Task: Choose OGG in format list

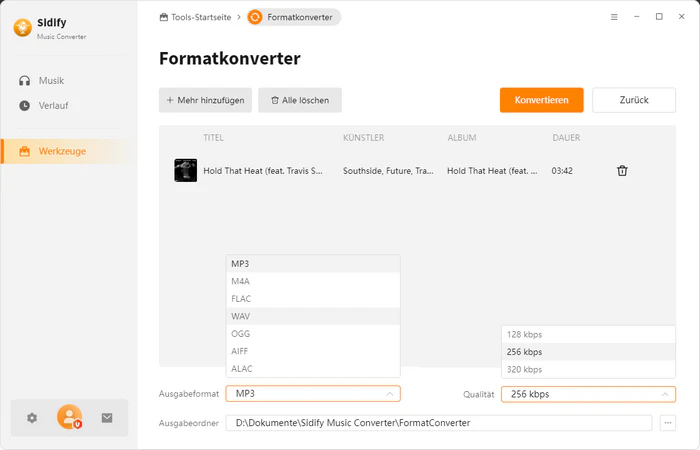Action: coord(313,334)
